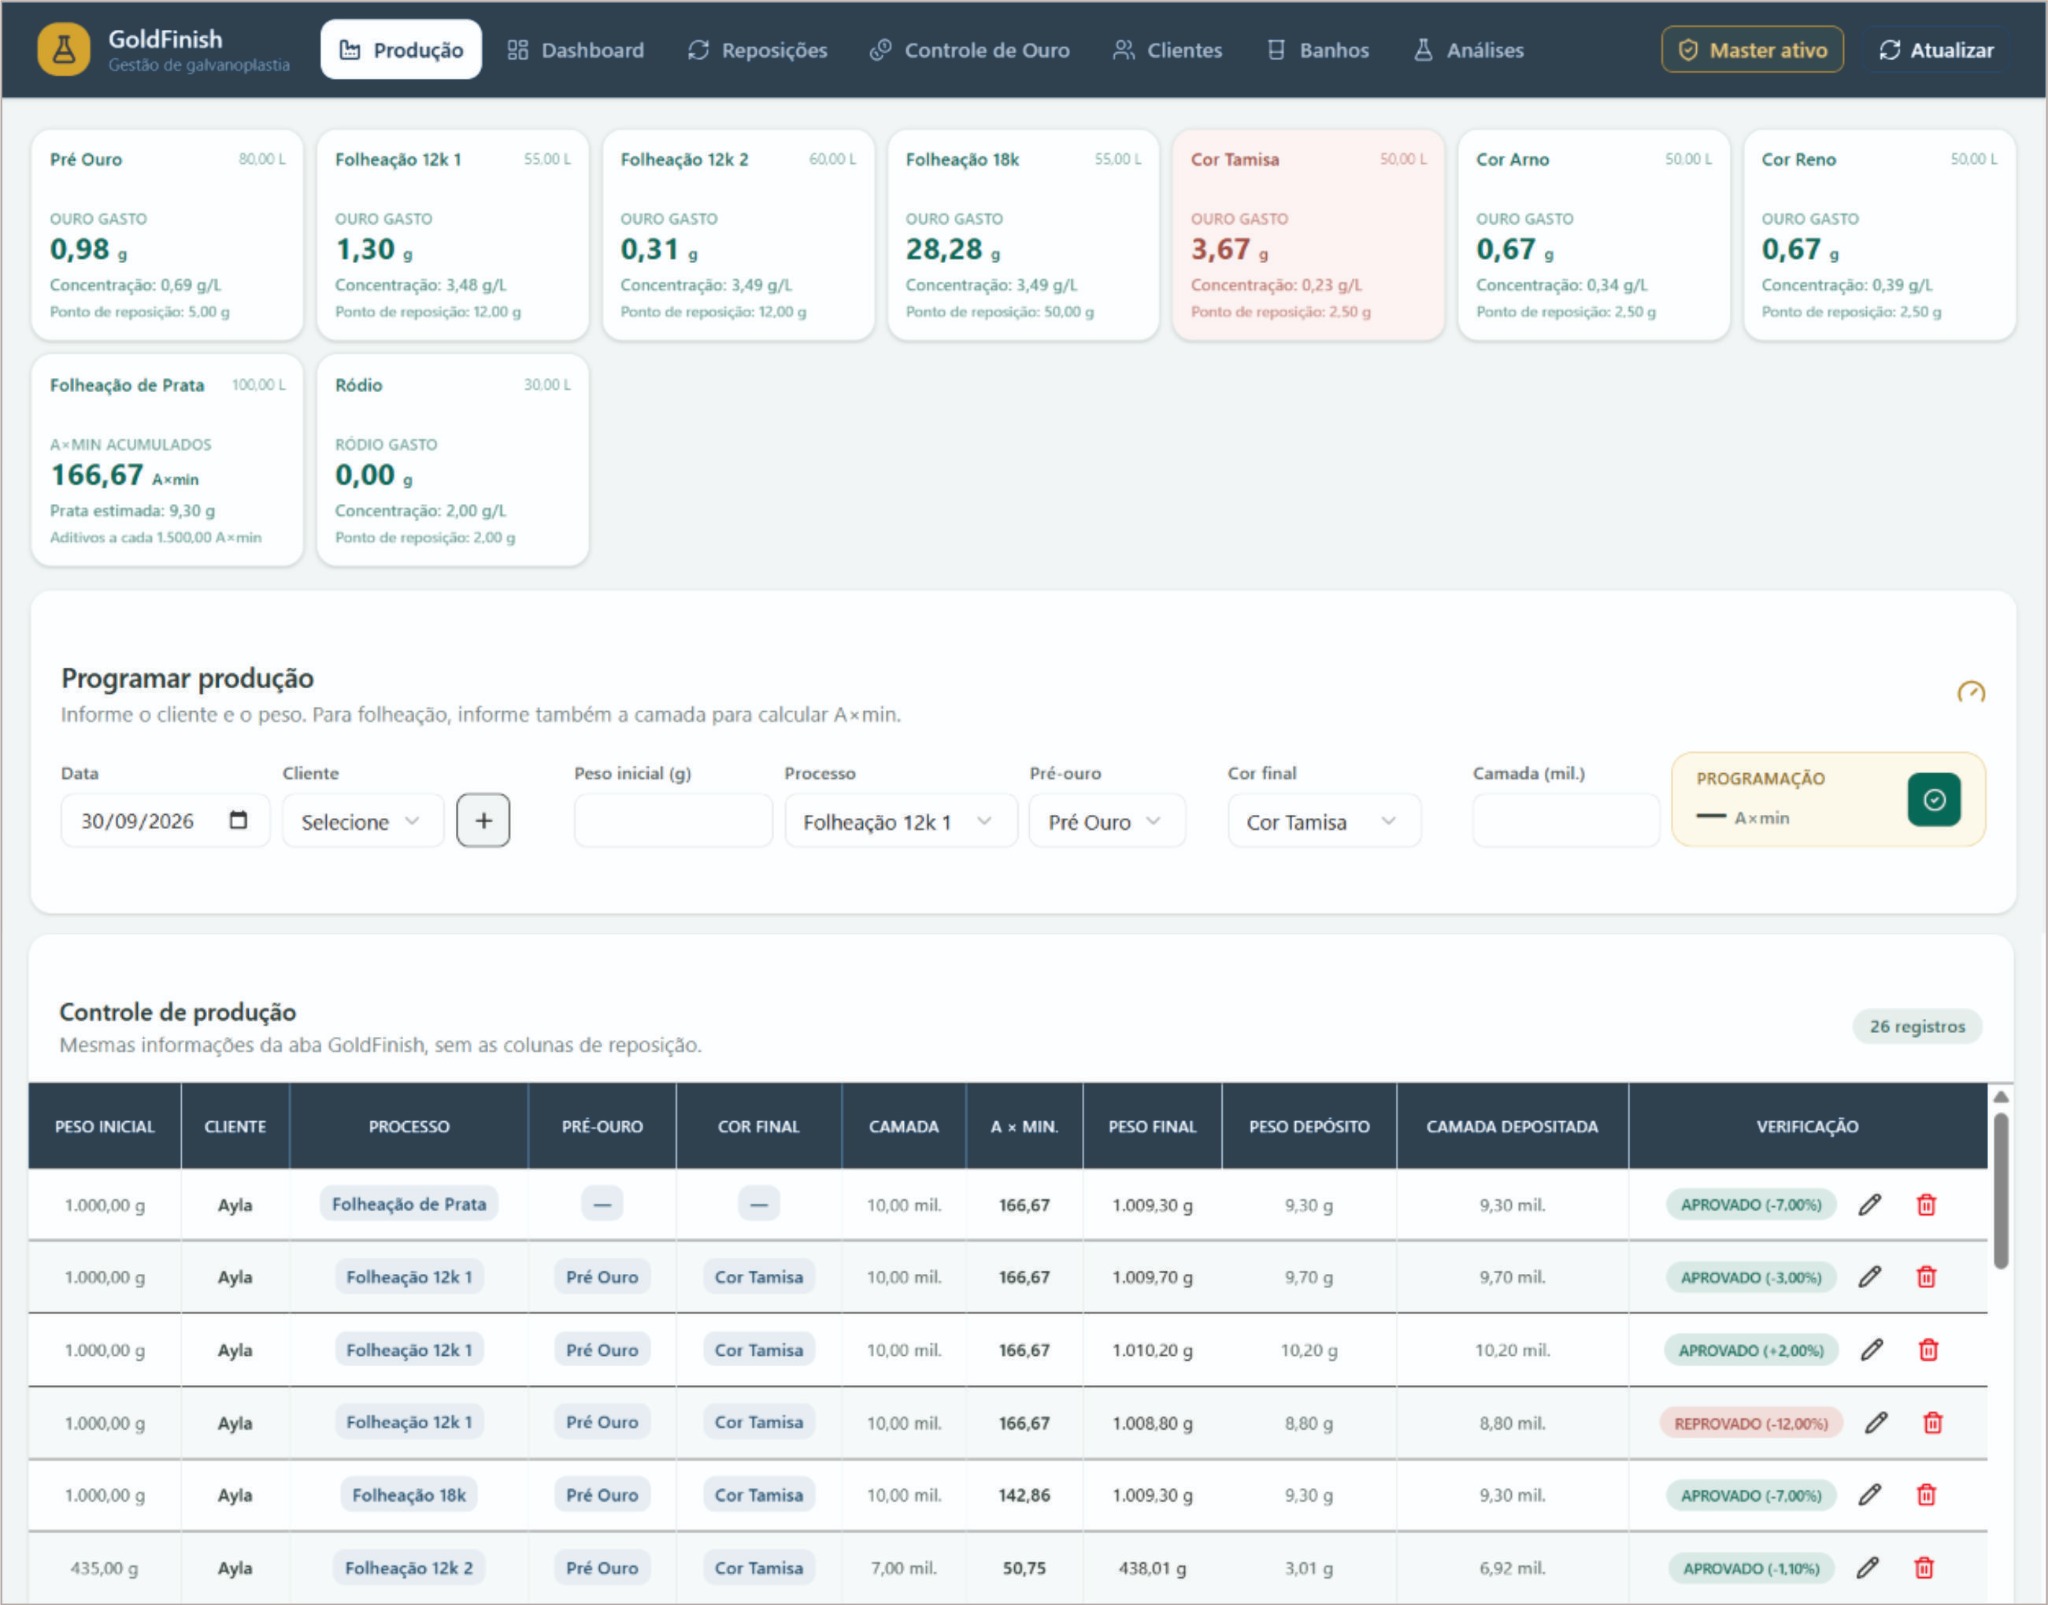Image resolution: width=2048 pixels, height=1605 pixels.
Task: Edit the Folheação de Prata row
Action: coord(1869,1205)
